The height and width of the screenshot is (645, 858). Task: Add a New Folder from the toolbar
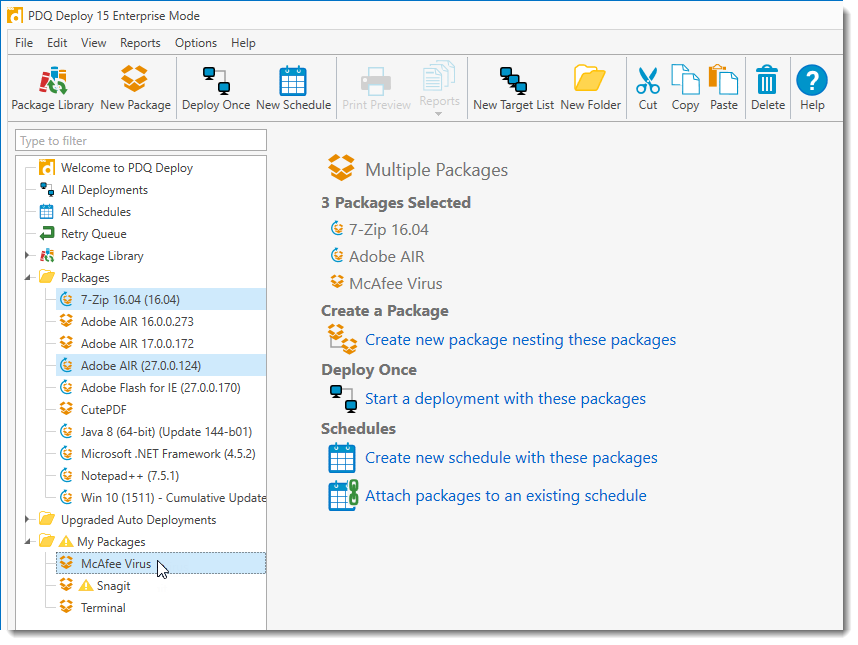point(590,88)
